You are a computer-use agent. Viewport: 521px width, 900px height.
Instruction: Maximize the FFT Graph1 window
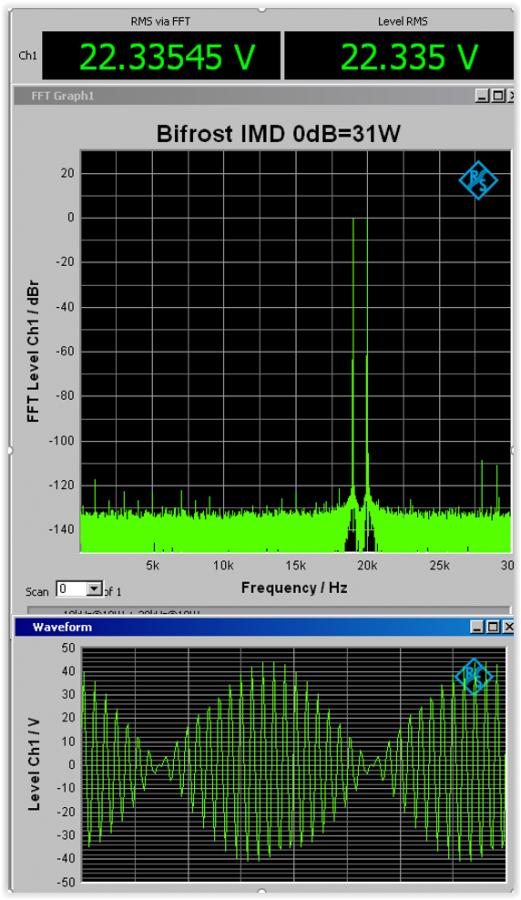click(x=498, y=96)
